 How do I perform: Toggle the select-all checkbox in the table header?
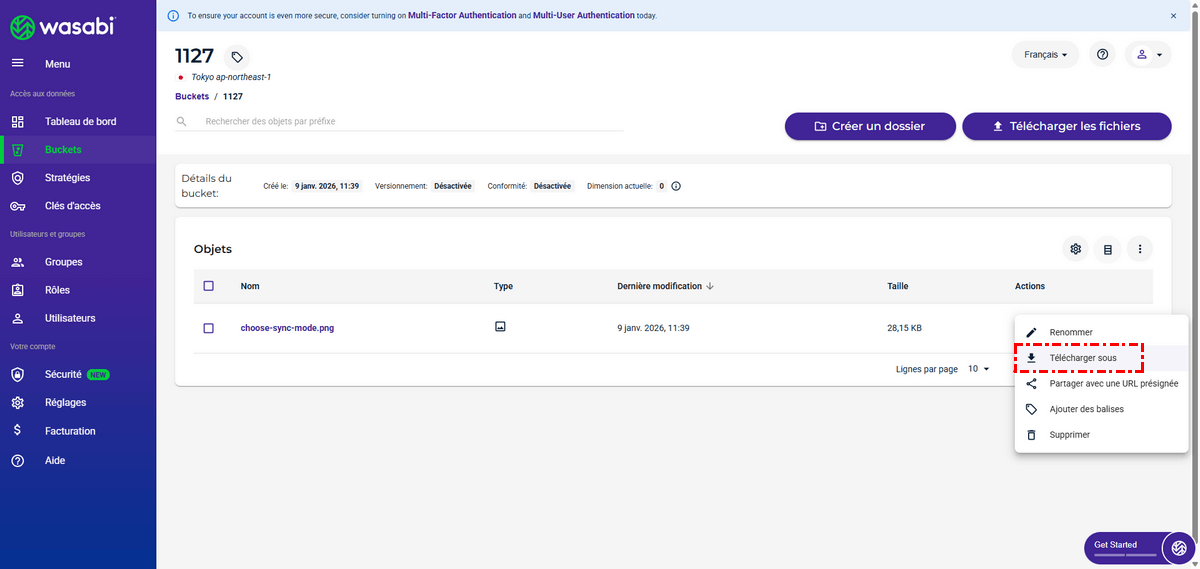pos(208,286)
